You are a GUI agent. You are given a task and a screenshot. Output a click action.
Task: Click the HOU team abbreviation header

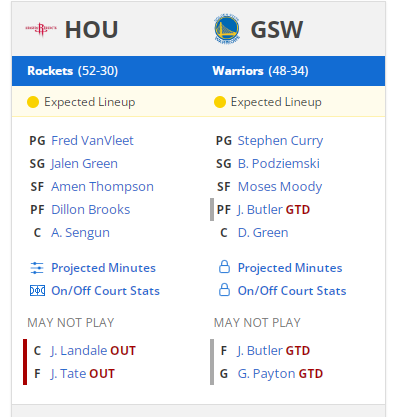tap(91, 30)
